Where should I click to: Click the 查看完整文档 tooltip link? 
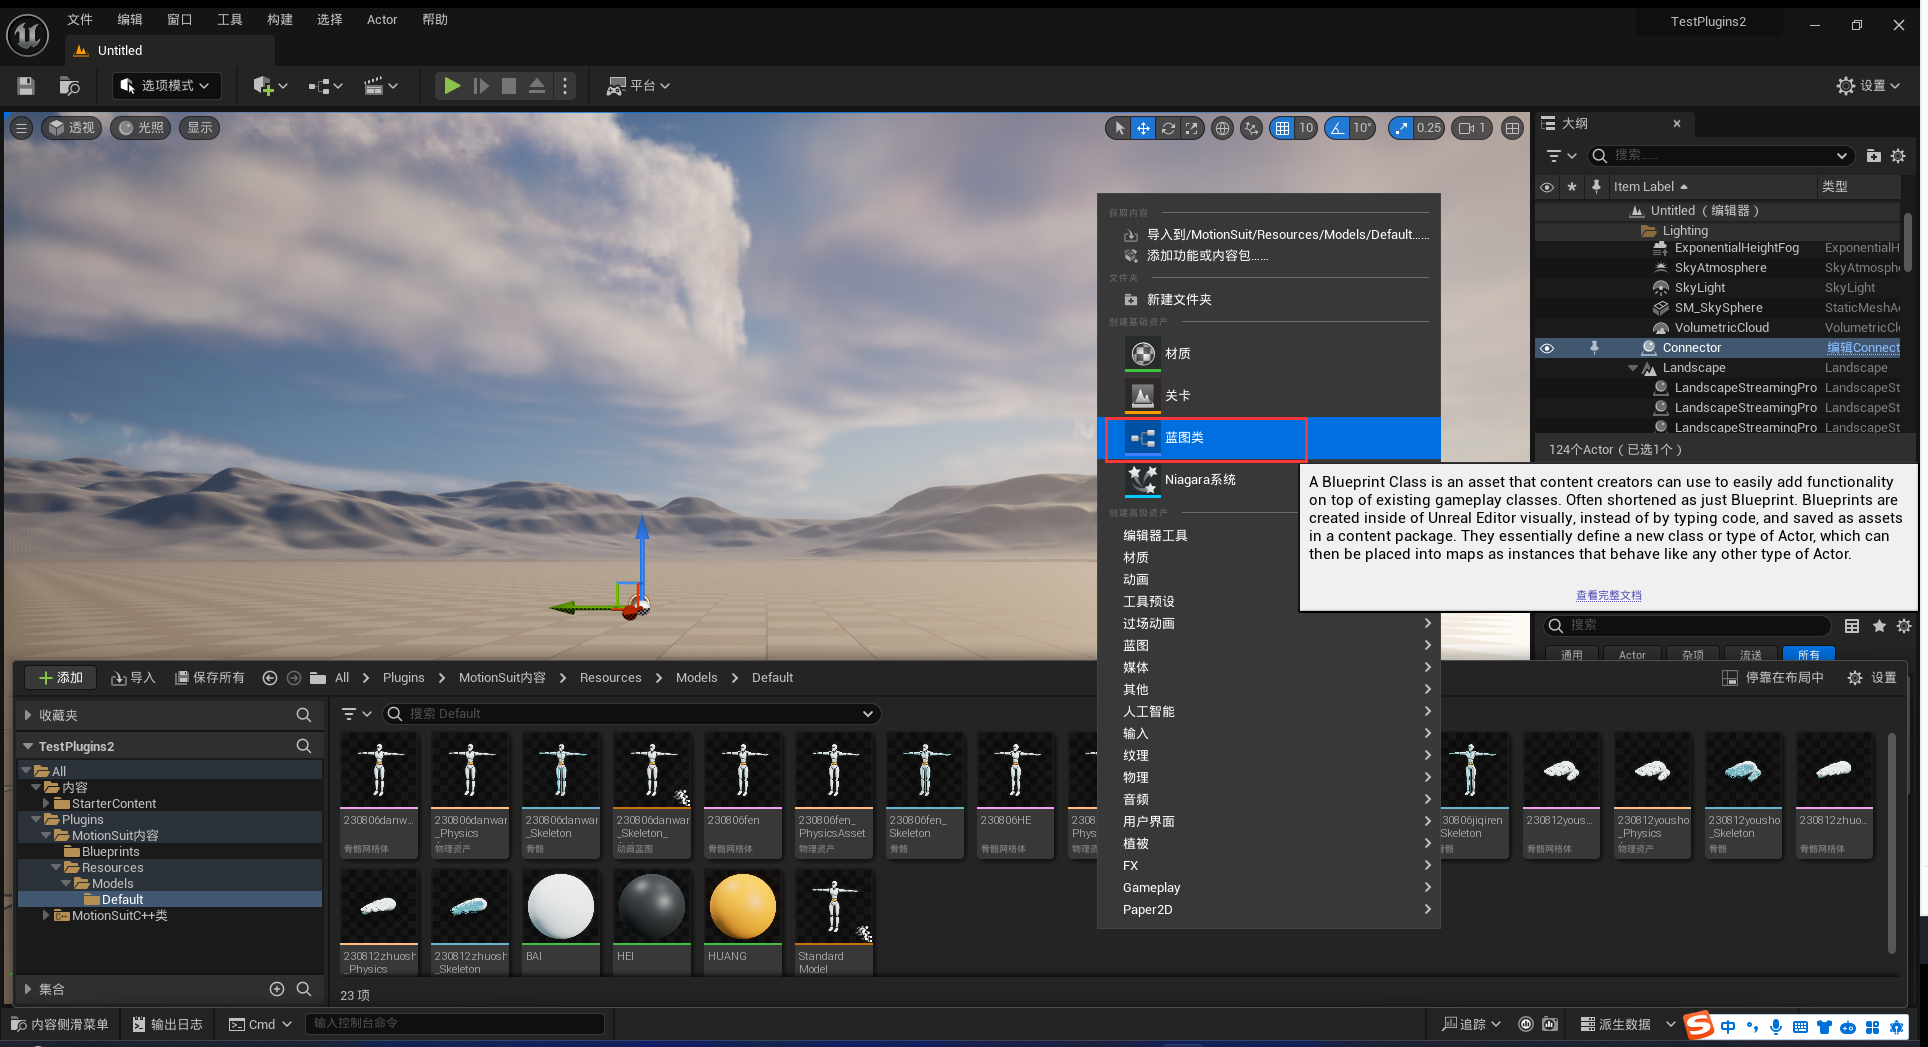(1608, 595)
